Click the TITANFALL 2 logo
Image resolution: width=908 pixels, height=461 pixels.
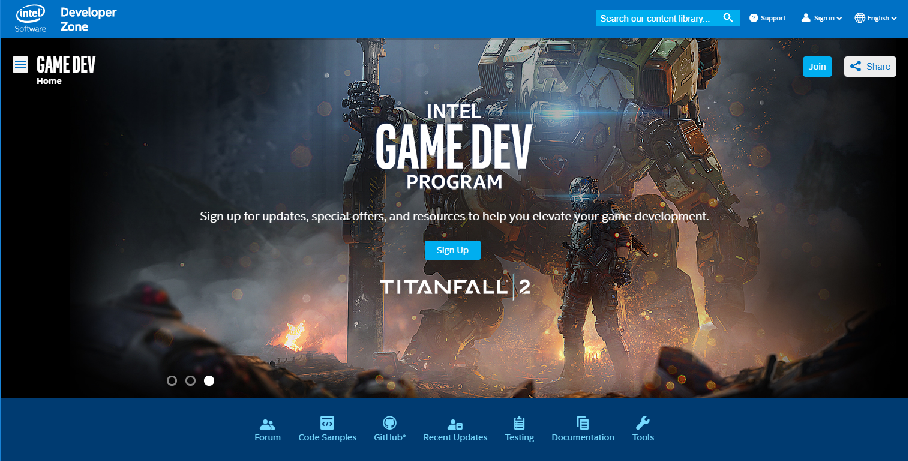click(455, 287)
